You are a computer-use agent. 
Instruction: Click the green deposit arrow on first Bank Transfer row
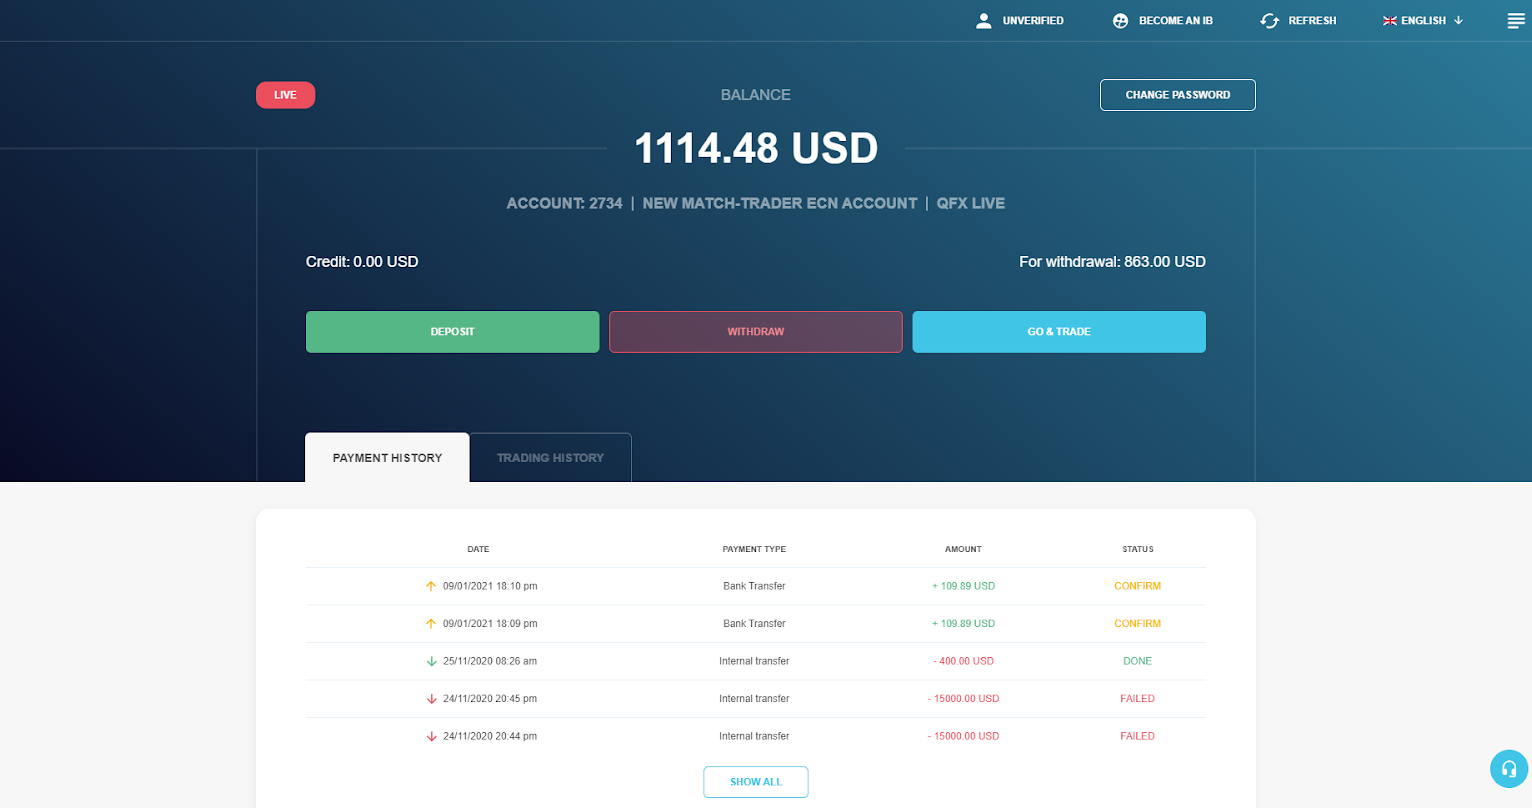tap(431, 586)
